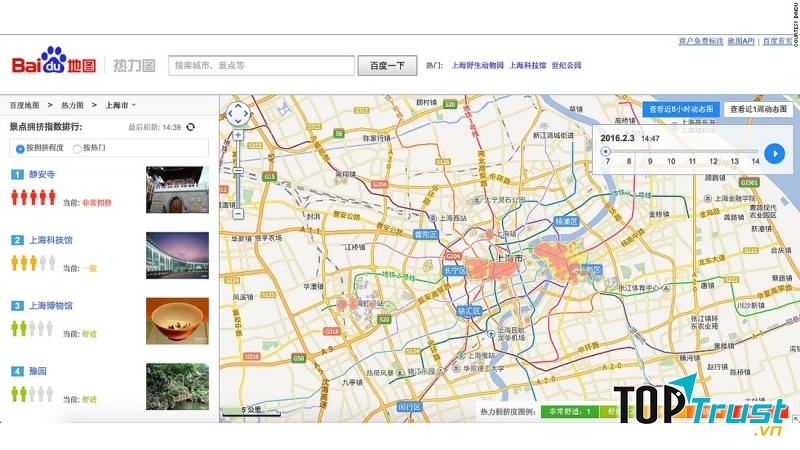The height and width of the screenshot is (450, 800).
Task: Click the map zoom level slider handle
Action: [238, 171]
